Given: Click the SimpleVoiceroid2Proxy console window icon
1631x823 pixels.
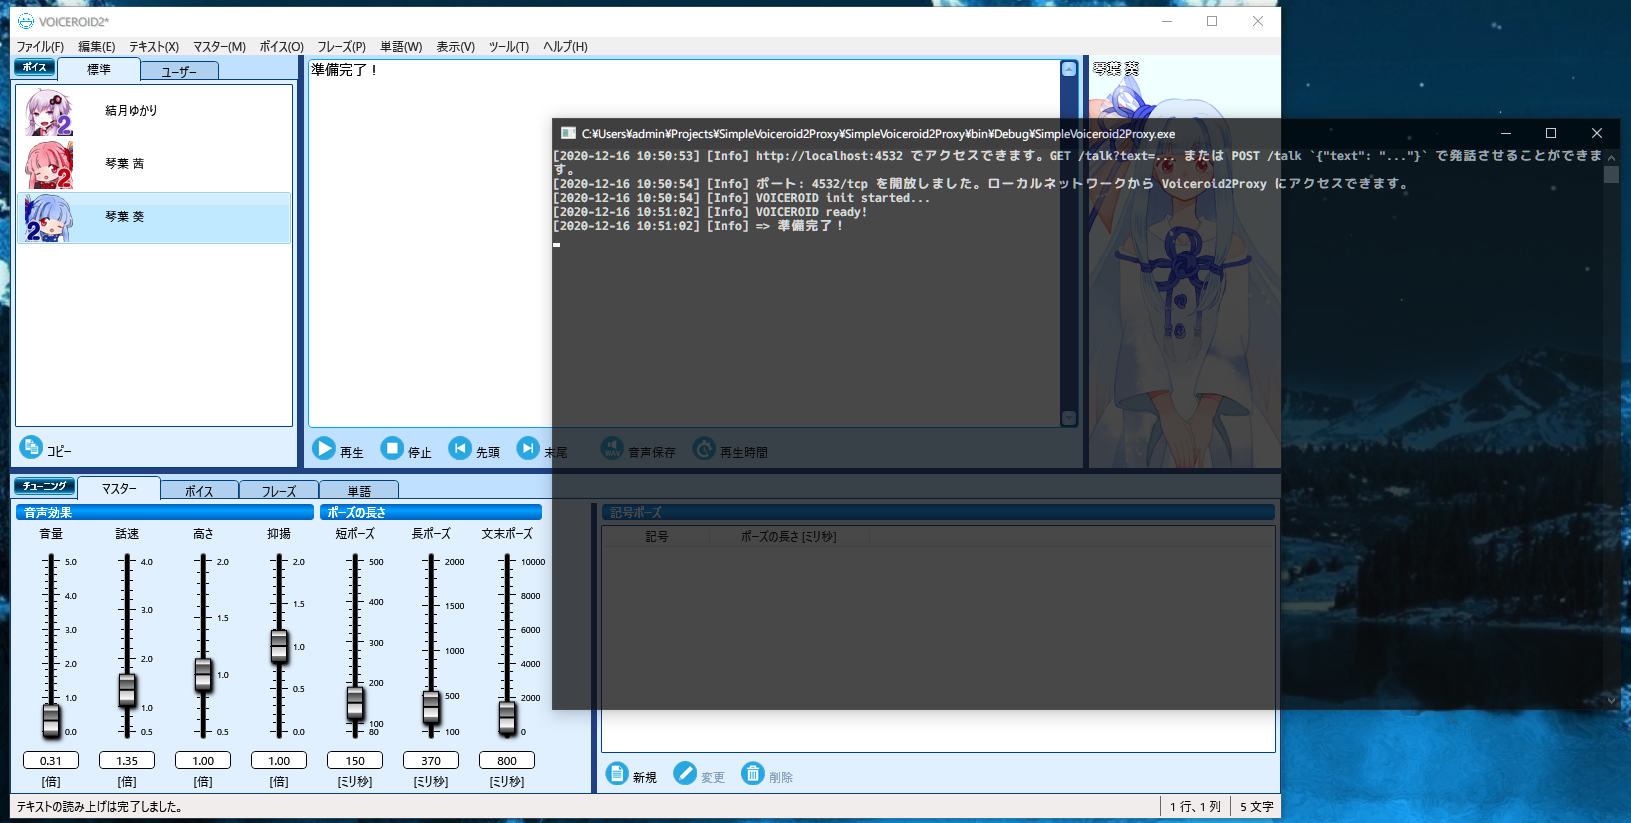Looking at the screenshot, I should point(568,133).
